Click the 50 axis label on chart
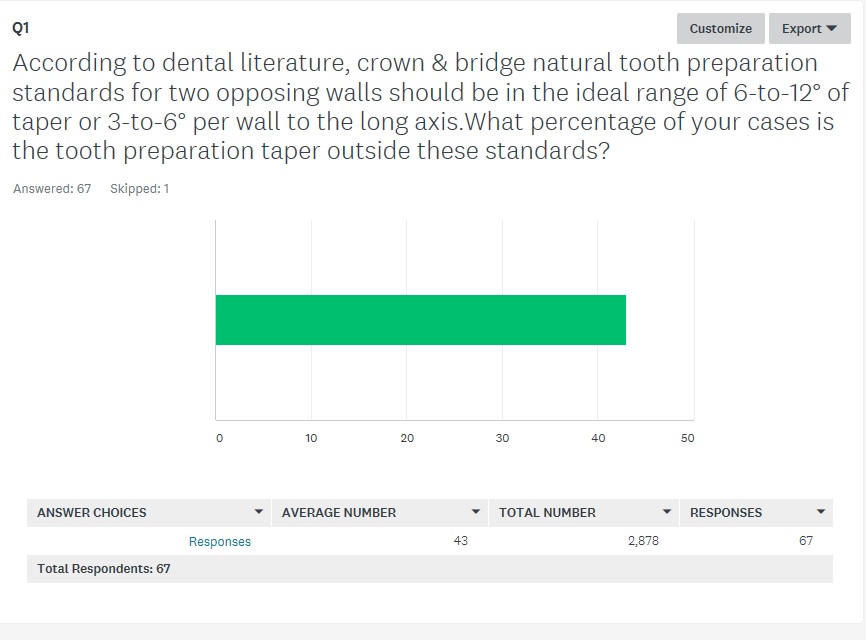The width and height of the screenshot is (866, 640). click(687, 438)
